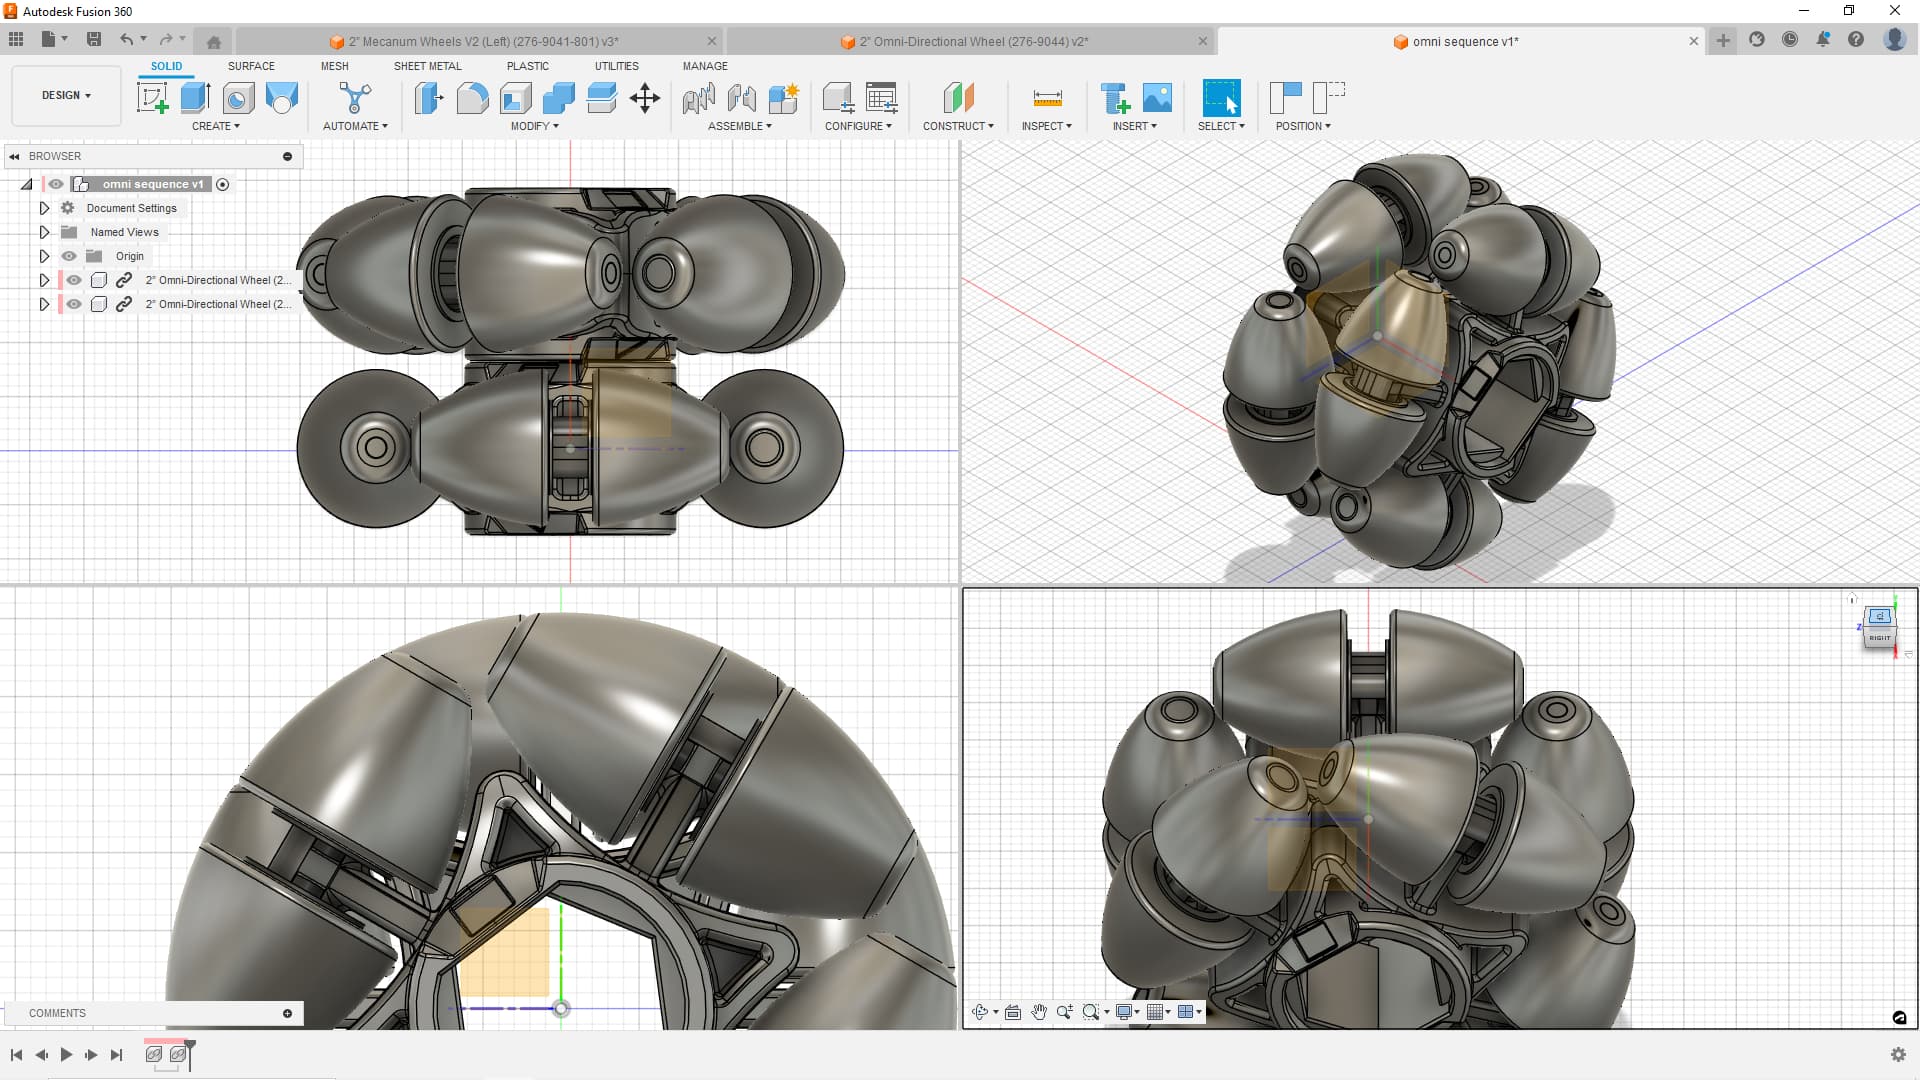Expand the Origin node
Image resolution: width=1920 pixels, height=1080 pixels.
coord(44,256)
